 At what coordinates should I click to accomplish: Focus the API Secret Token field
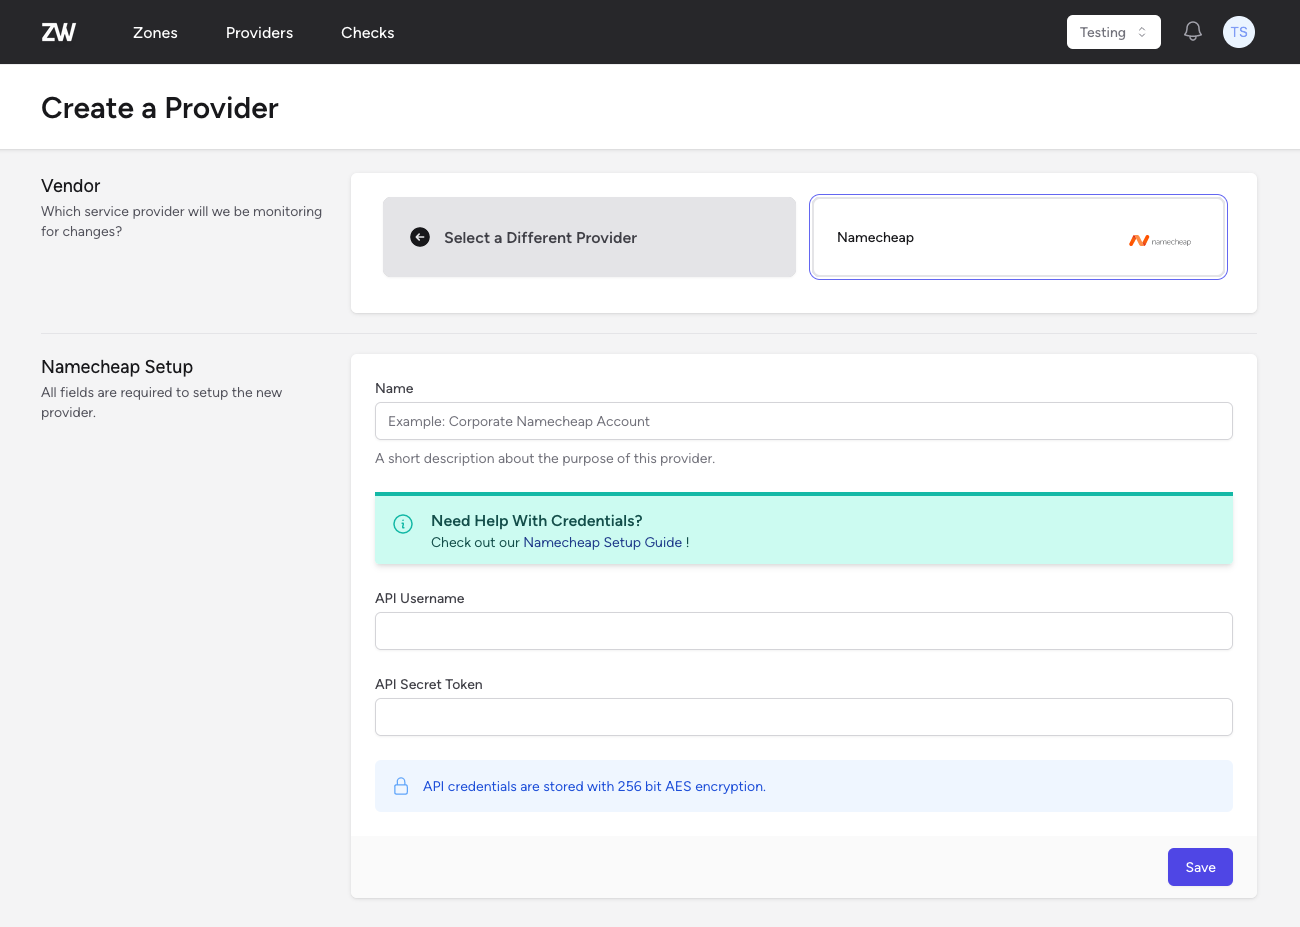(x=803, y=717)
